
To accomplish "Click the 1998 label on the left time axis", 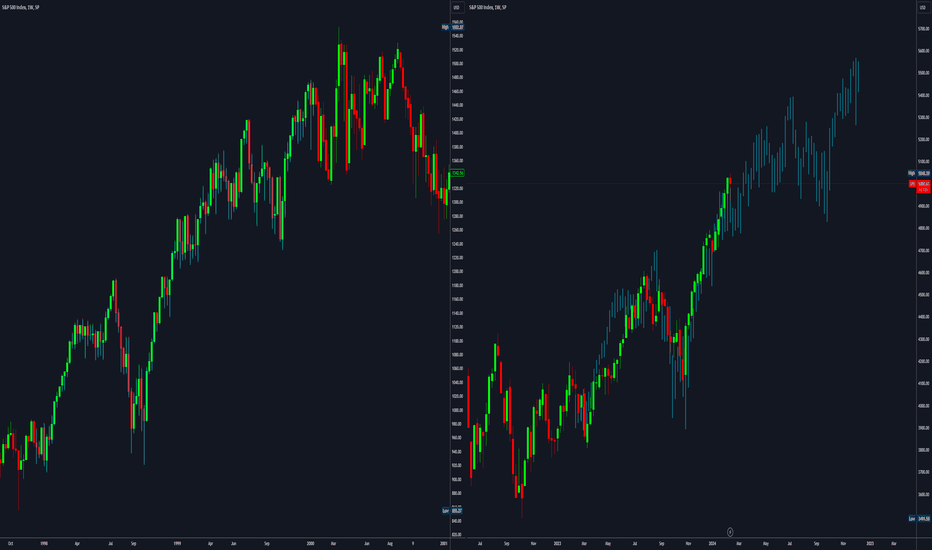I will (44, 543).
